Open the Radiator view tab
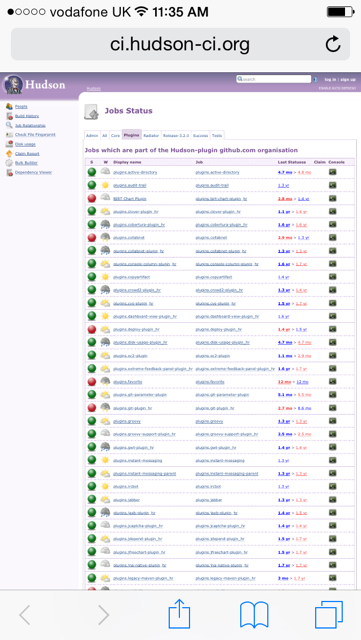Image resolution: width=361 pixels, height=640 pixels. pos(151,135)
